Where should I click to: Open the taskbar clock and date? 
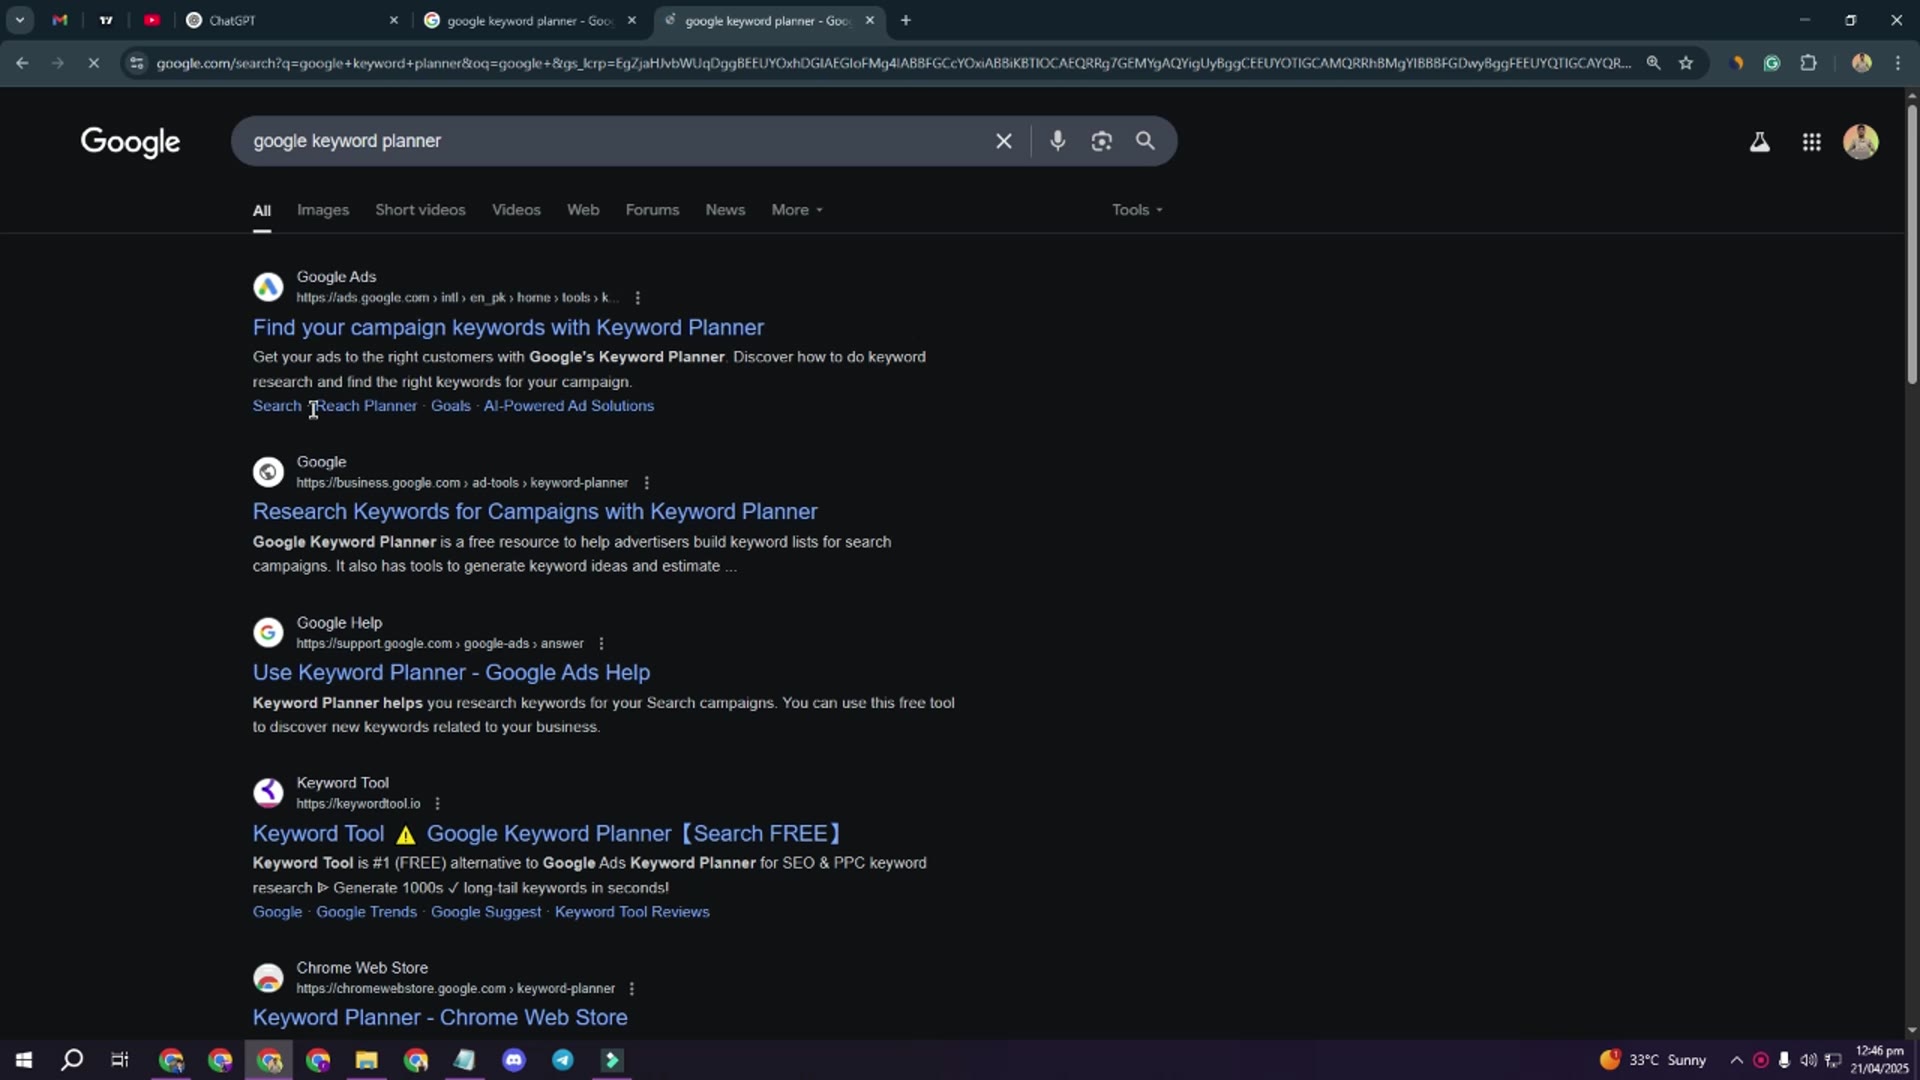pos(1879,1060)
